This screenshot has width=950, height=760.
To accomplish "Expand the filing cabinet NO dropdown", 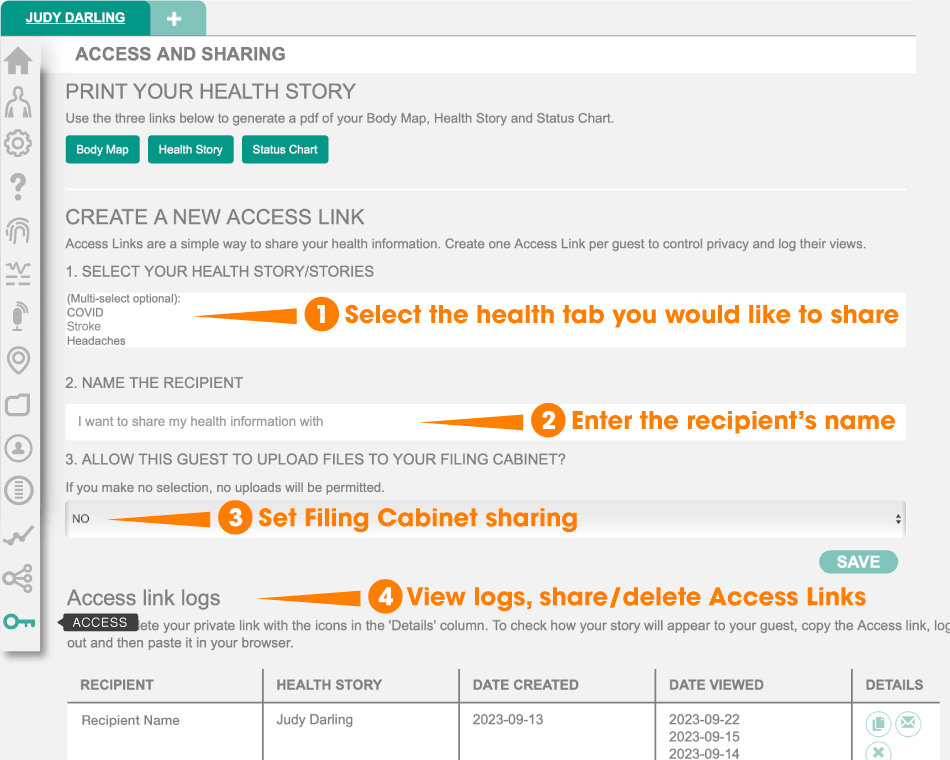I will coord(485,519).
